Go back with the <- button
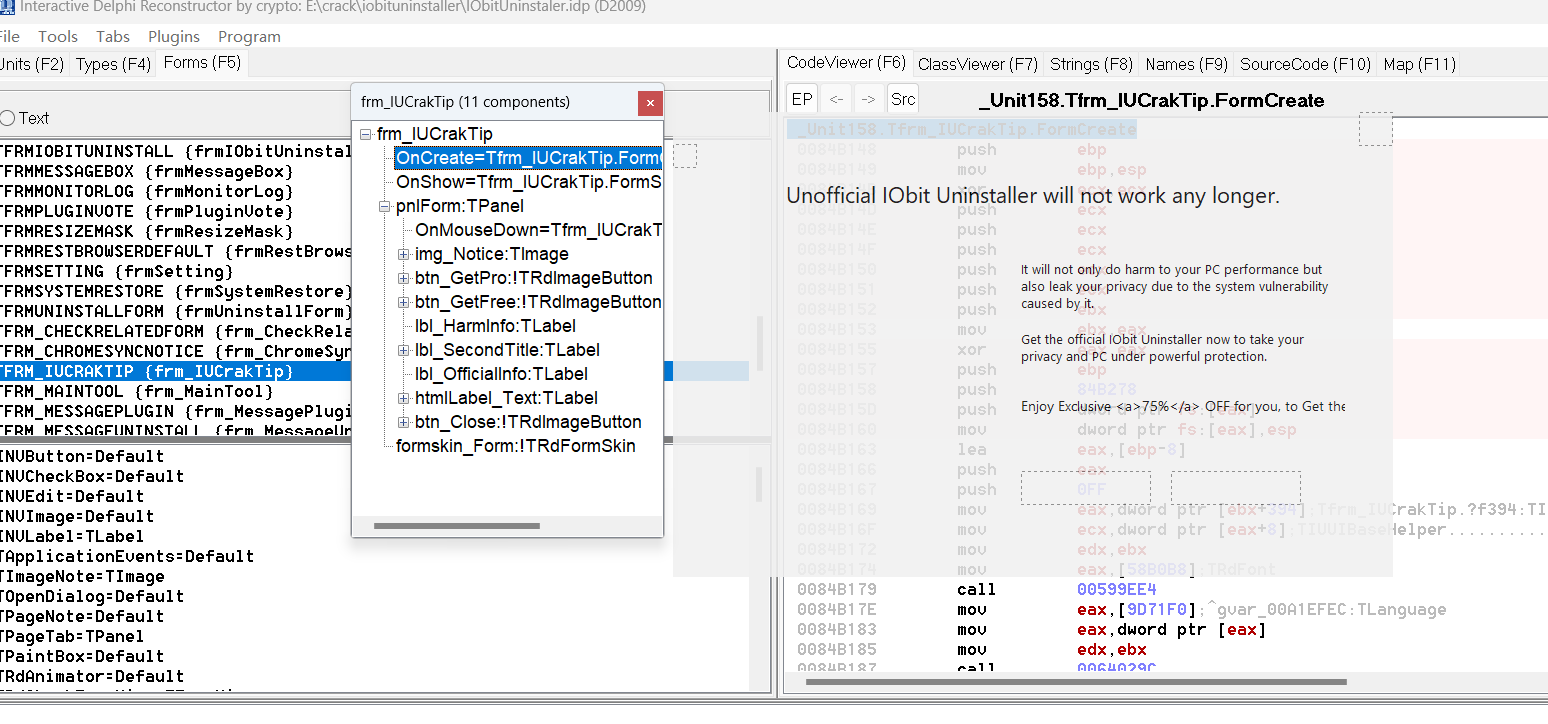 pos(836,99)
